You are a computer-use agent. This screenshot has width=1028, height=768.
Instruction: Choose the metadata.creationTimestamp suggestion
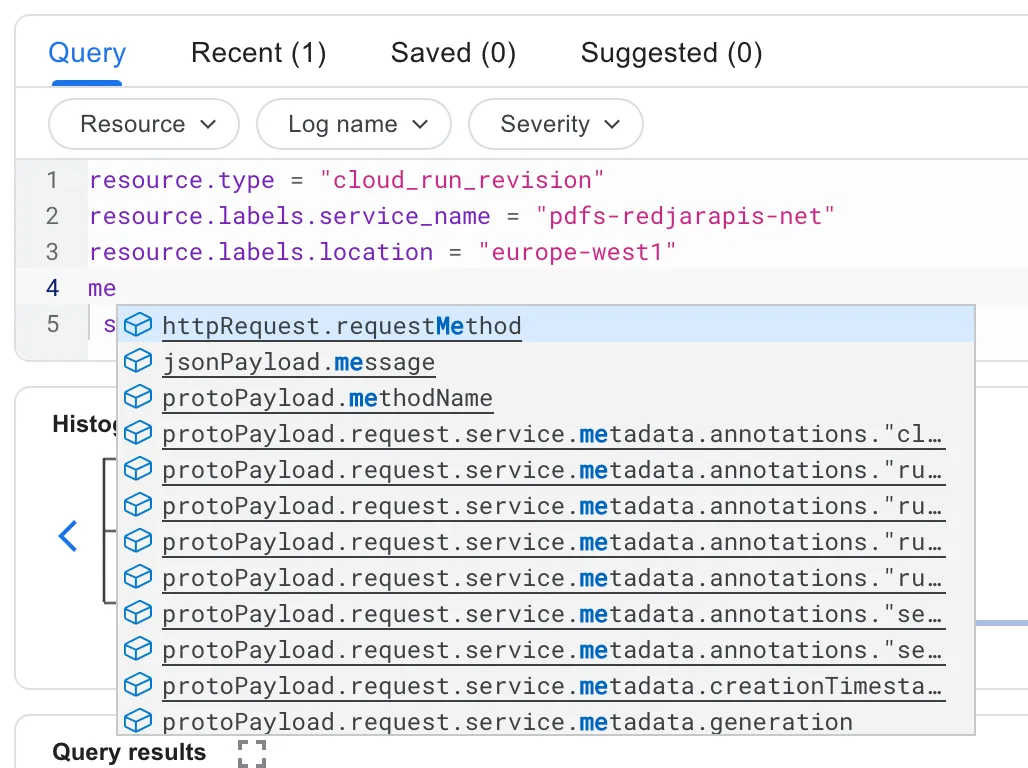(545, 685)
